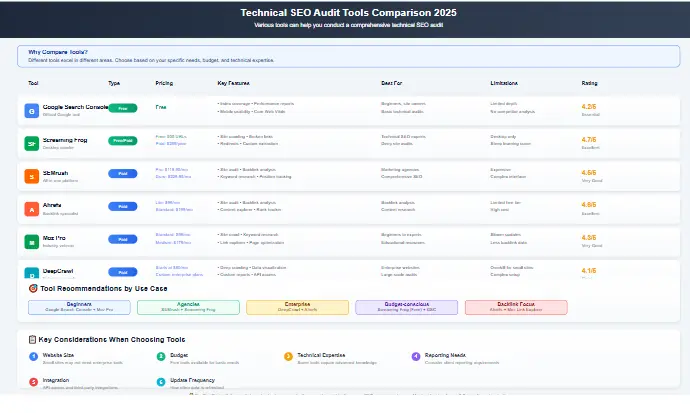Click the Limitations column header
The height and width of the screenshot is (413, 690).
coord(504,83)
